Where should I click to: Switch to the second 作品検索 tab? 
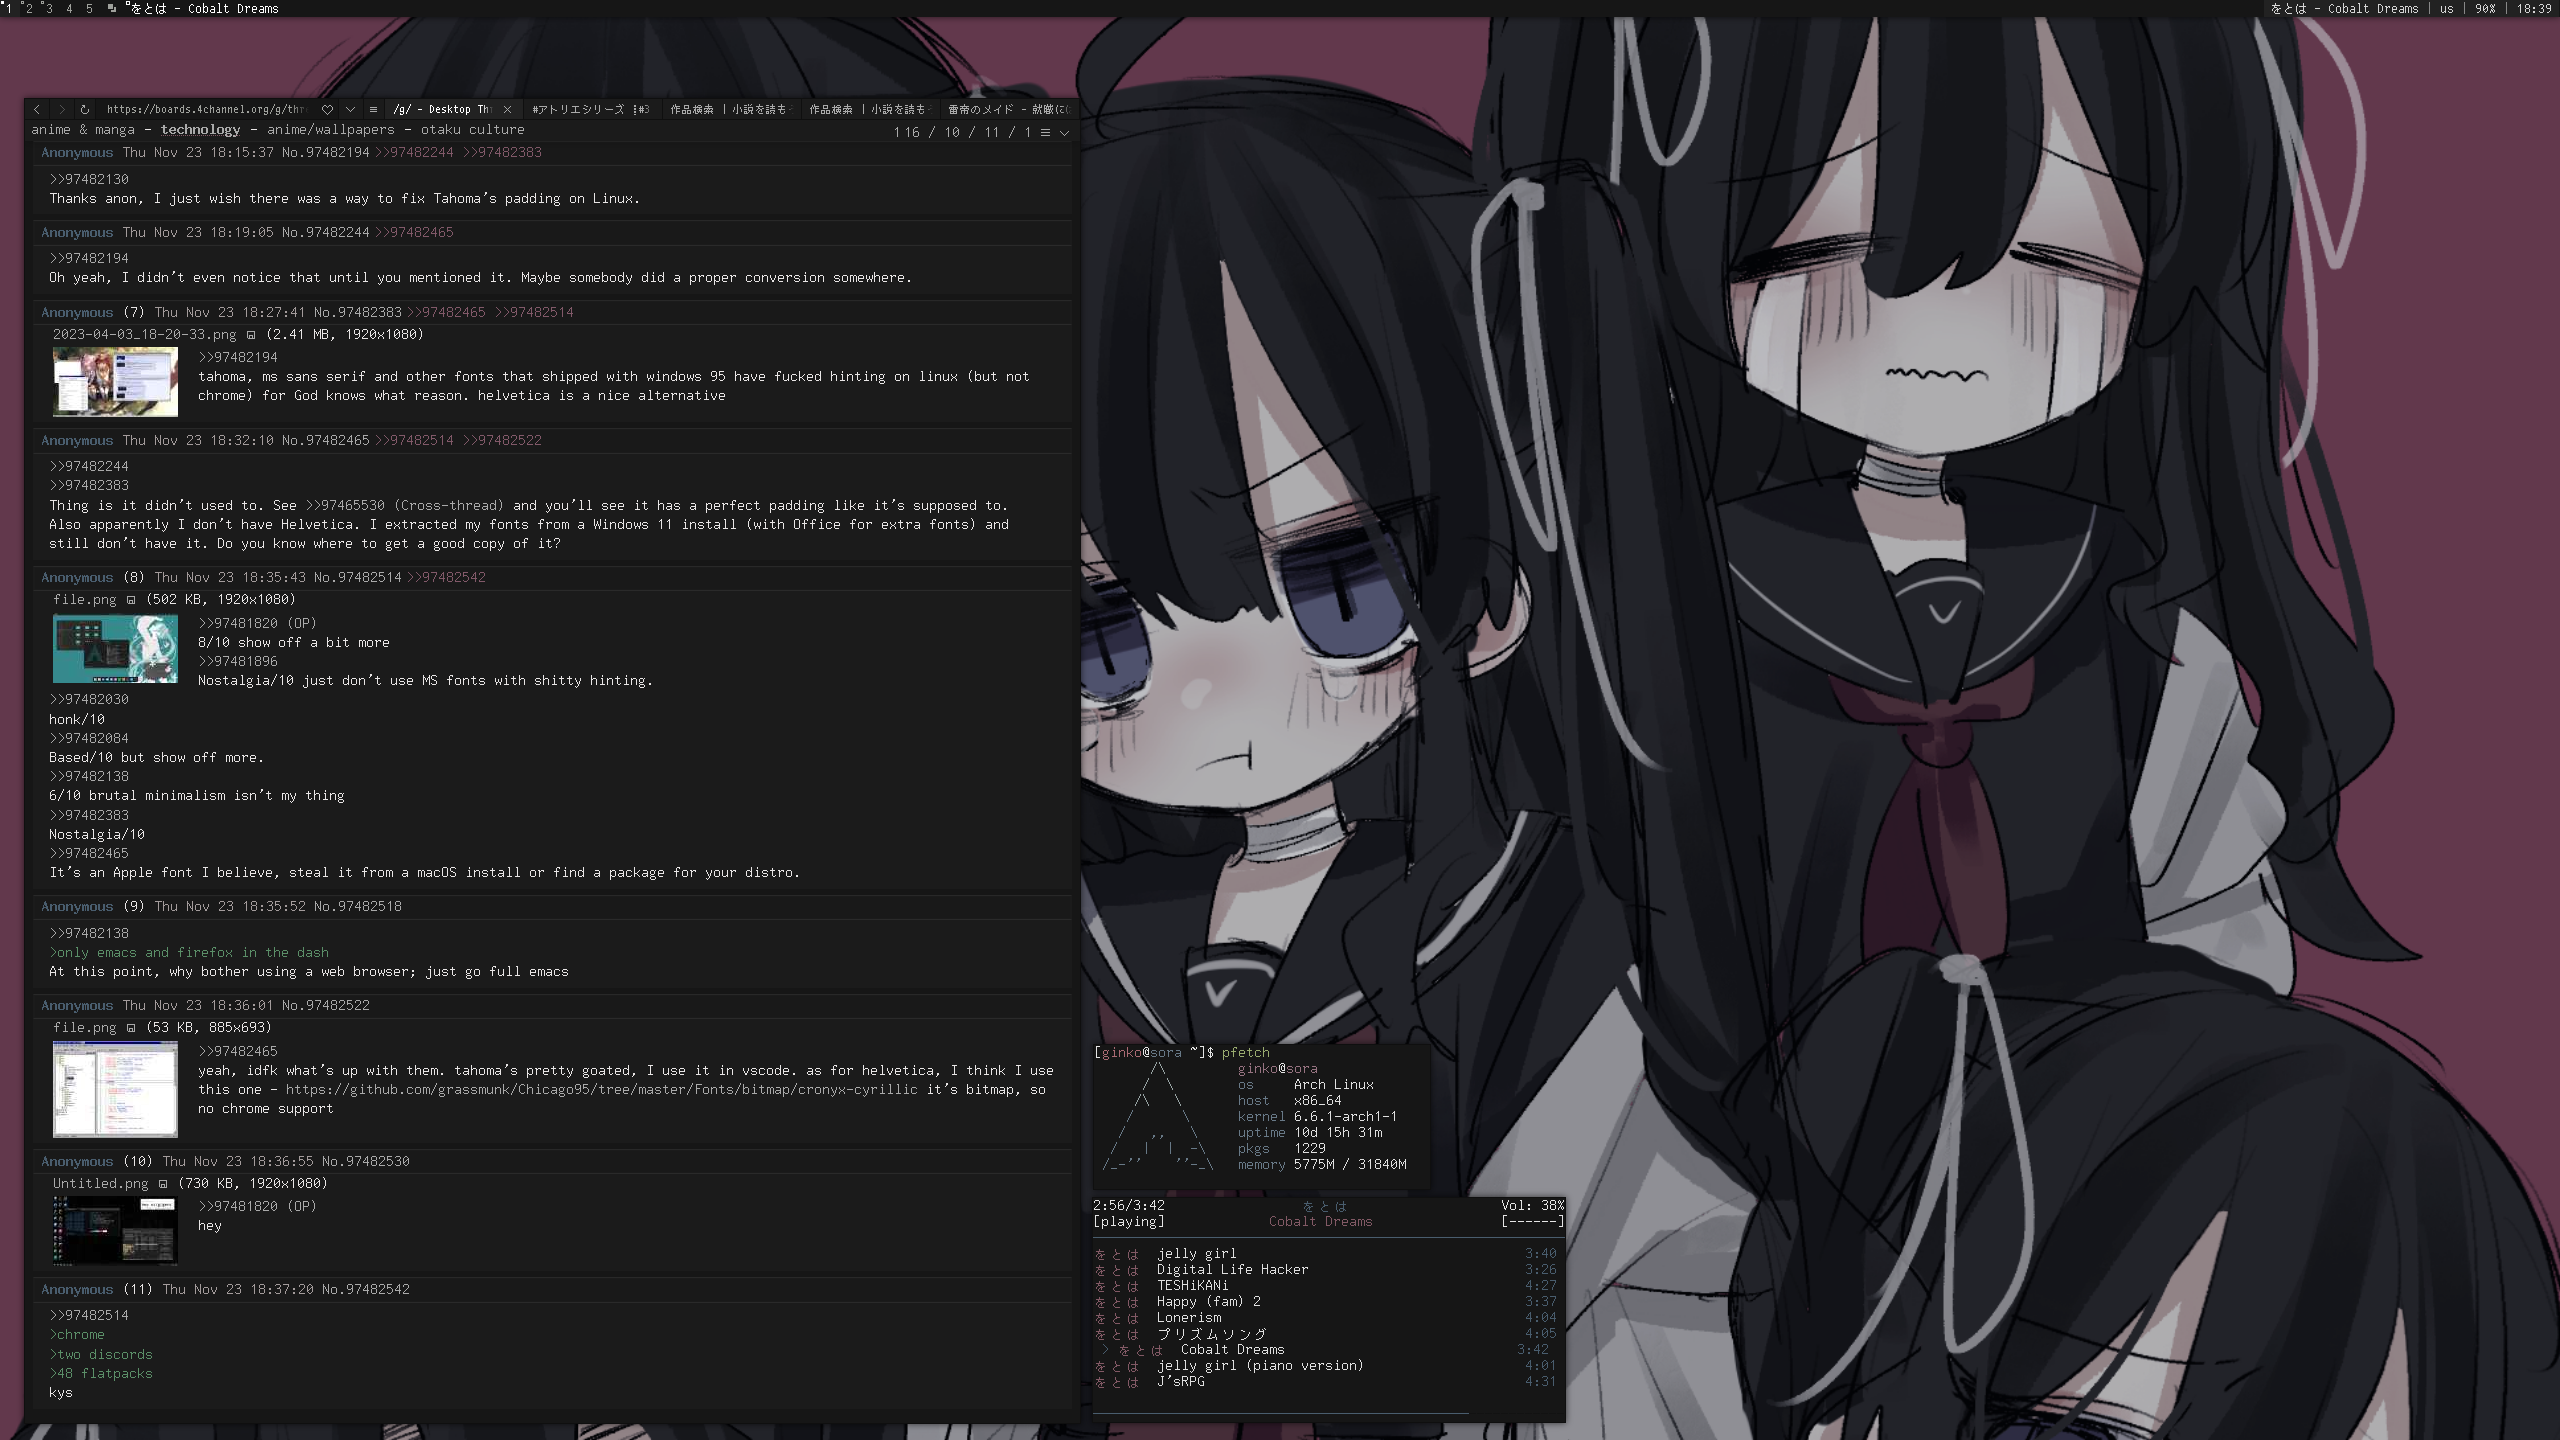click(870, 109)
